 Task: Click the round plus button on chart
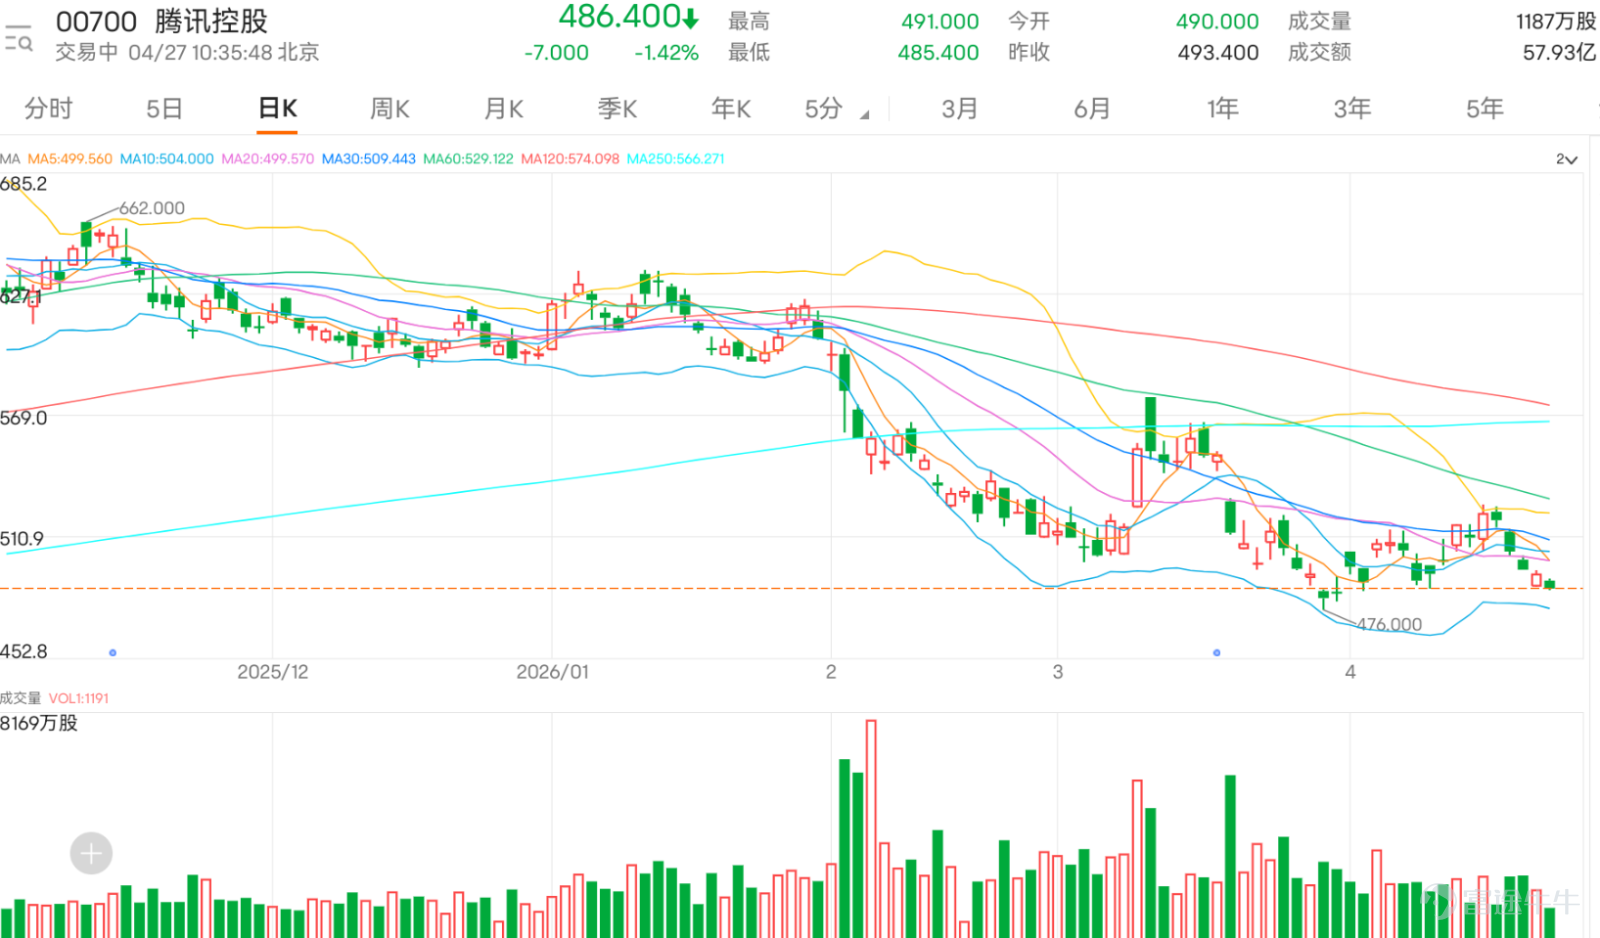click(x=91, y=853)
